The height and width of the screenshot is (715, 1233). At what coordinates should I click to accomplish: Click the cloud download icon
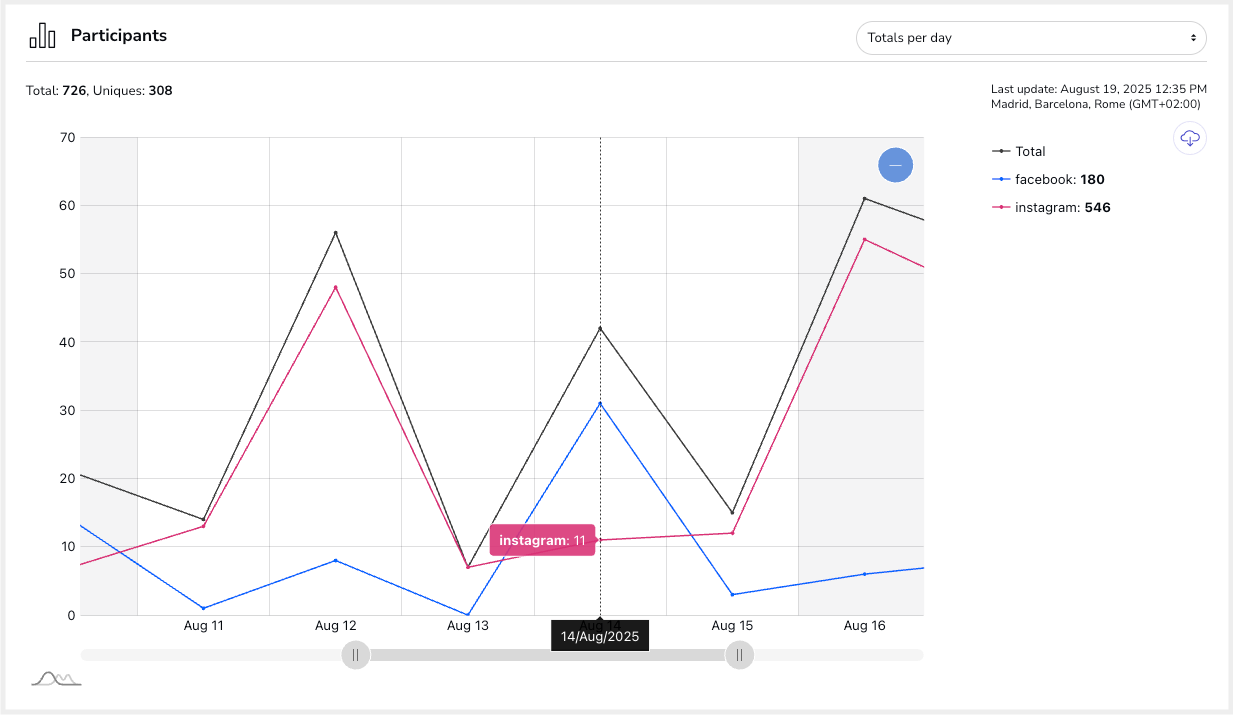[1190, 138]
